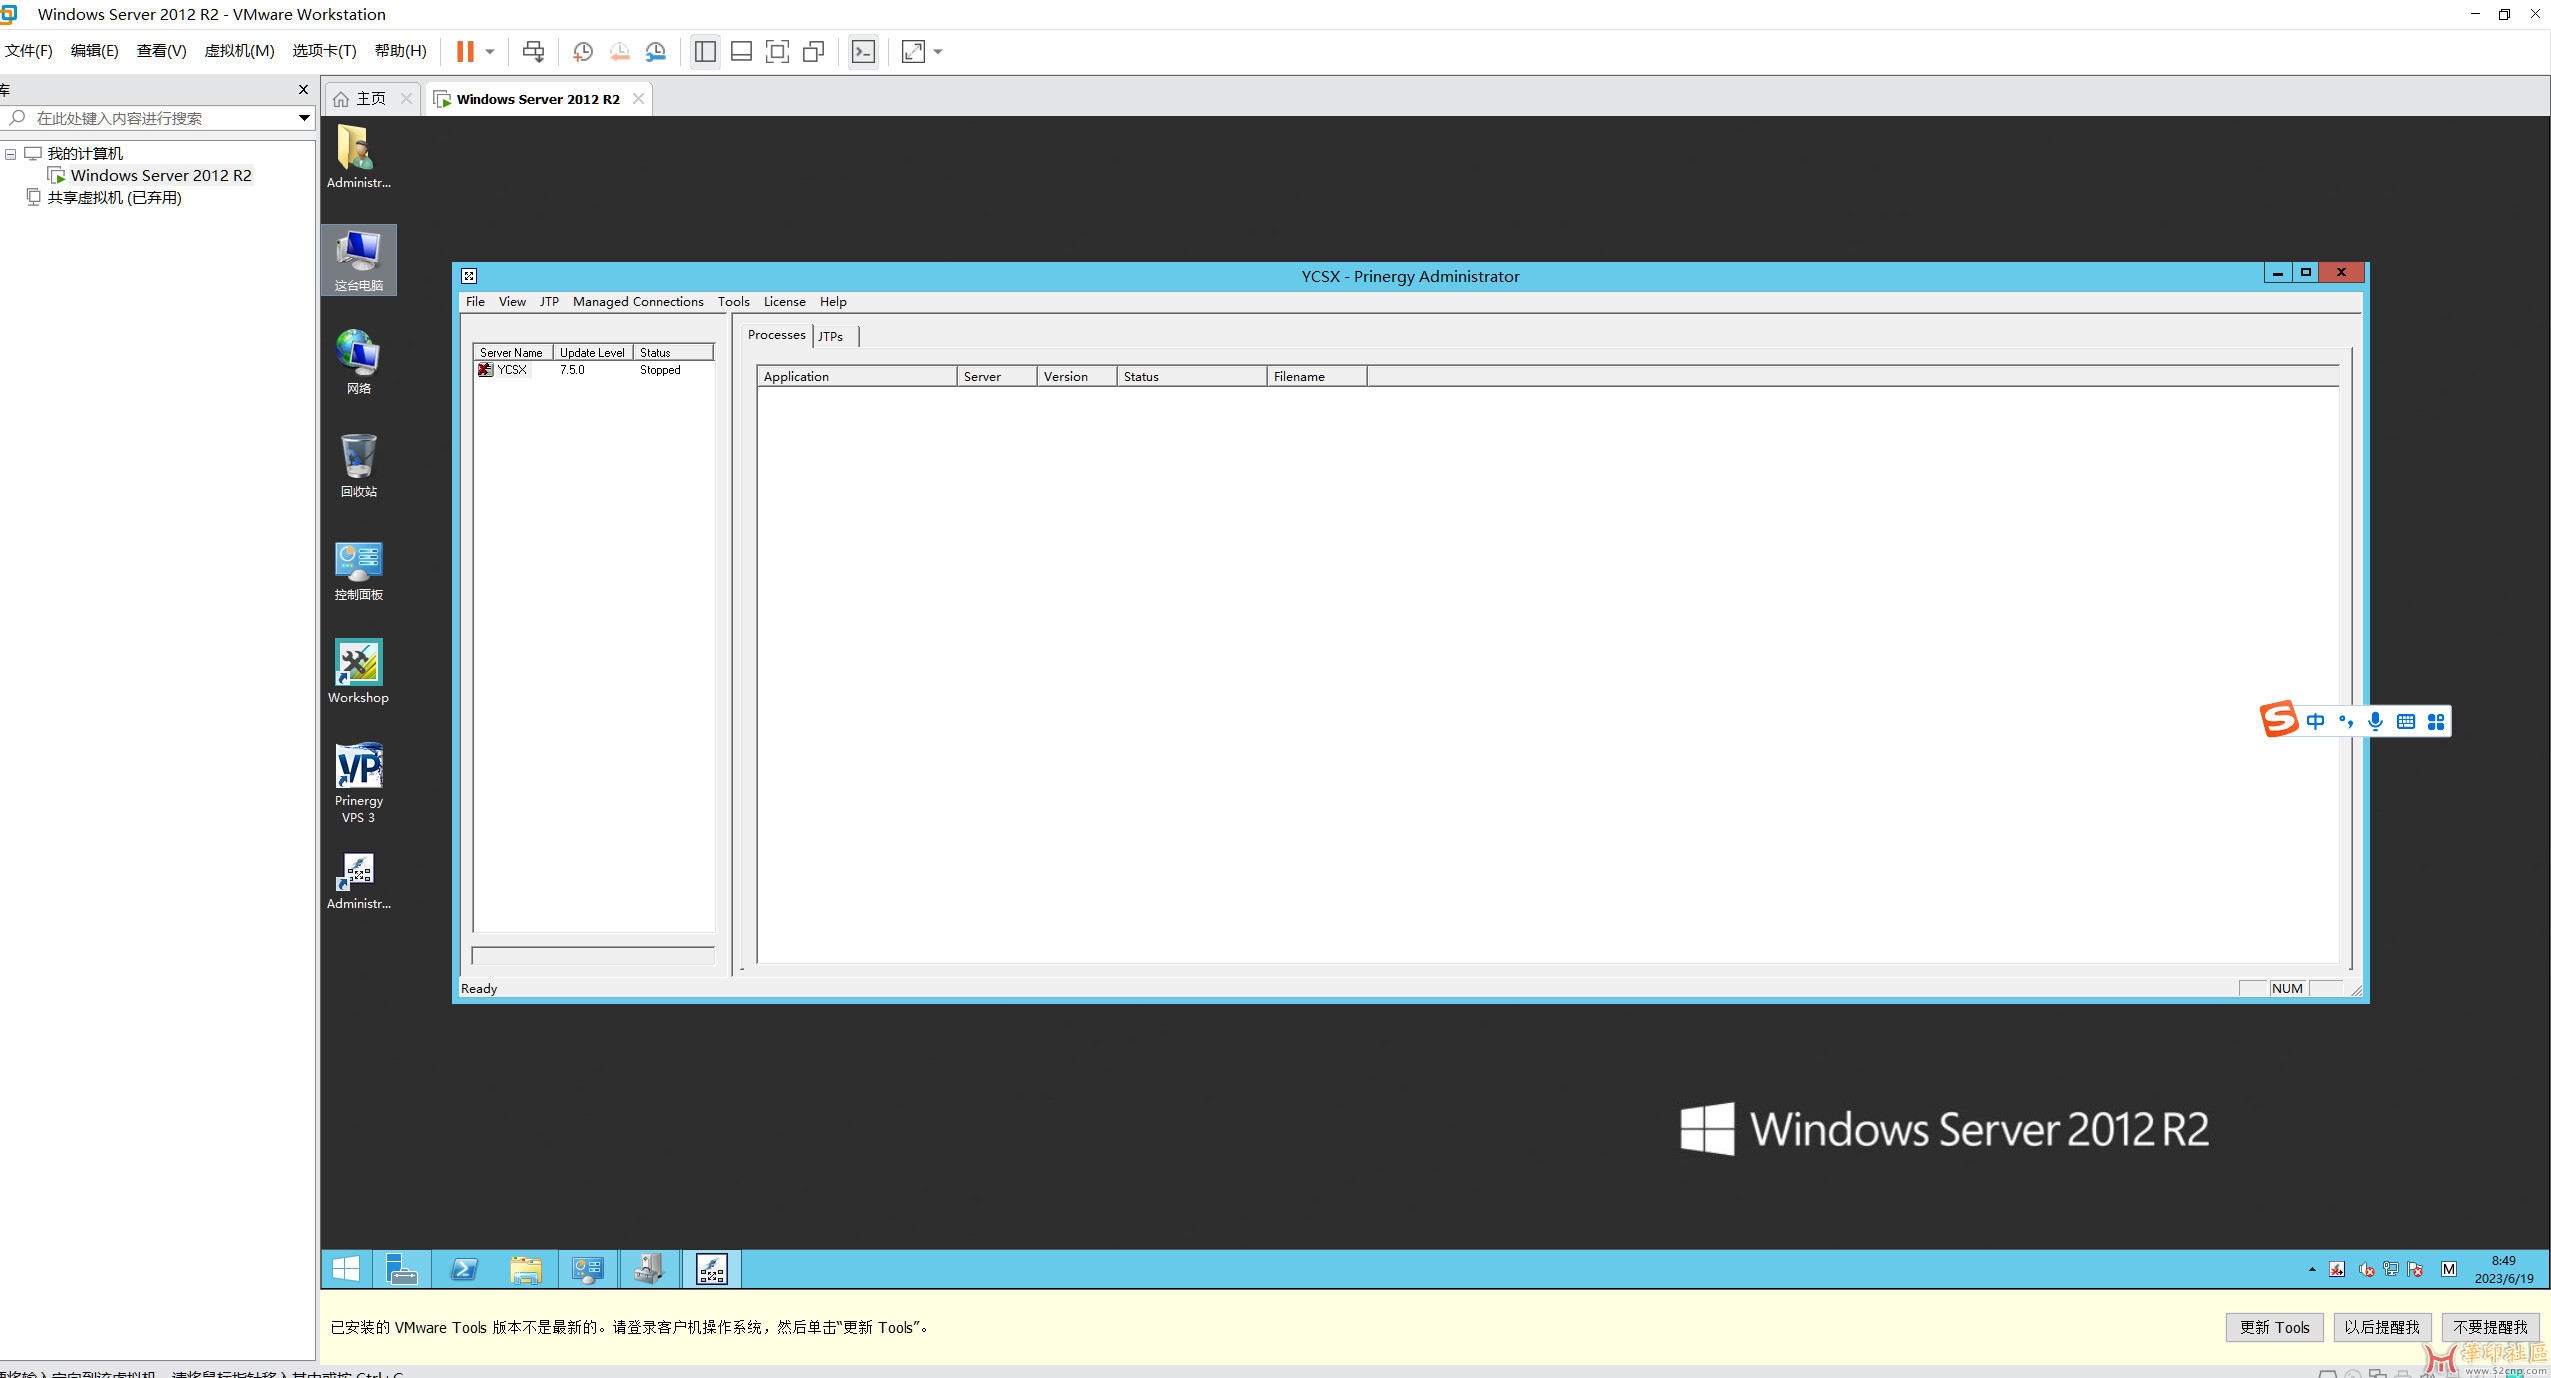
Task: Collapse the 我的计算机 tree node
Action: (x=11, y=154)
